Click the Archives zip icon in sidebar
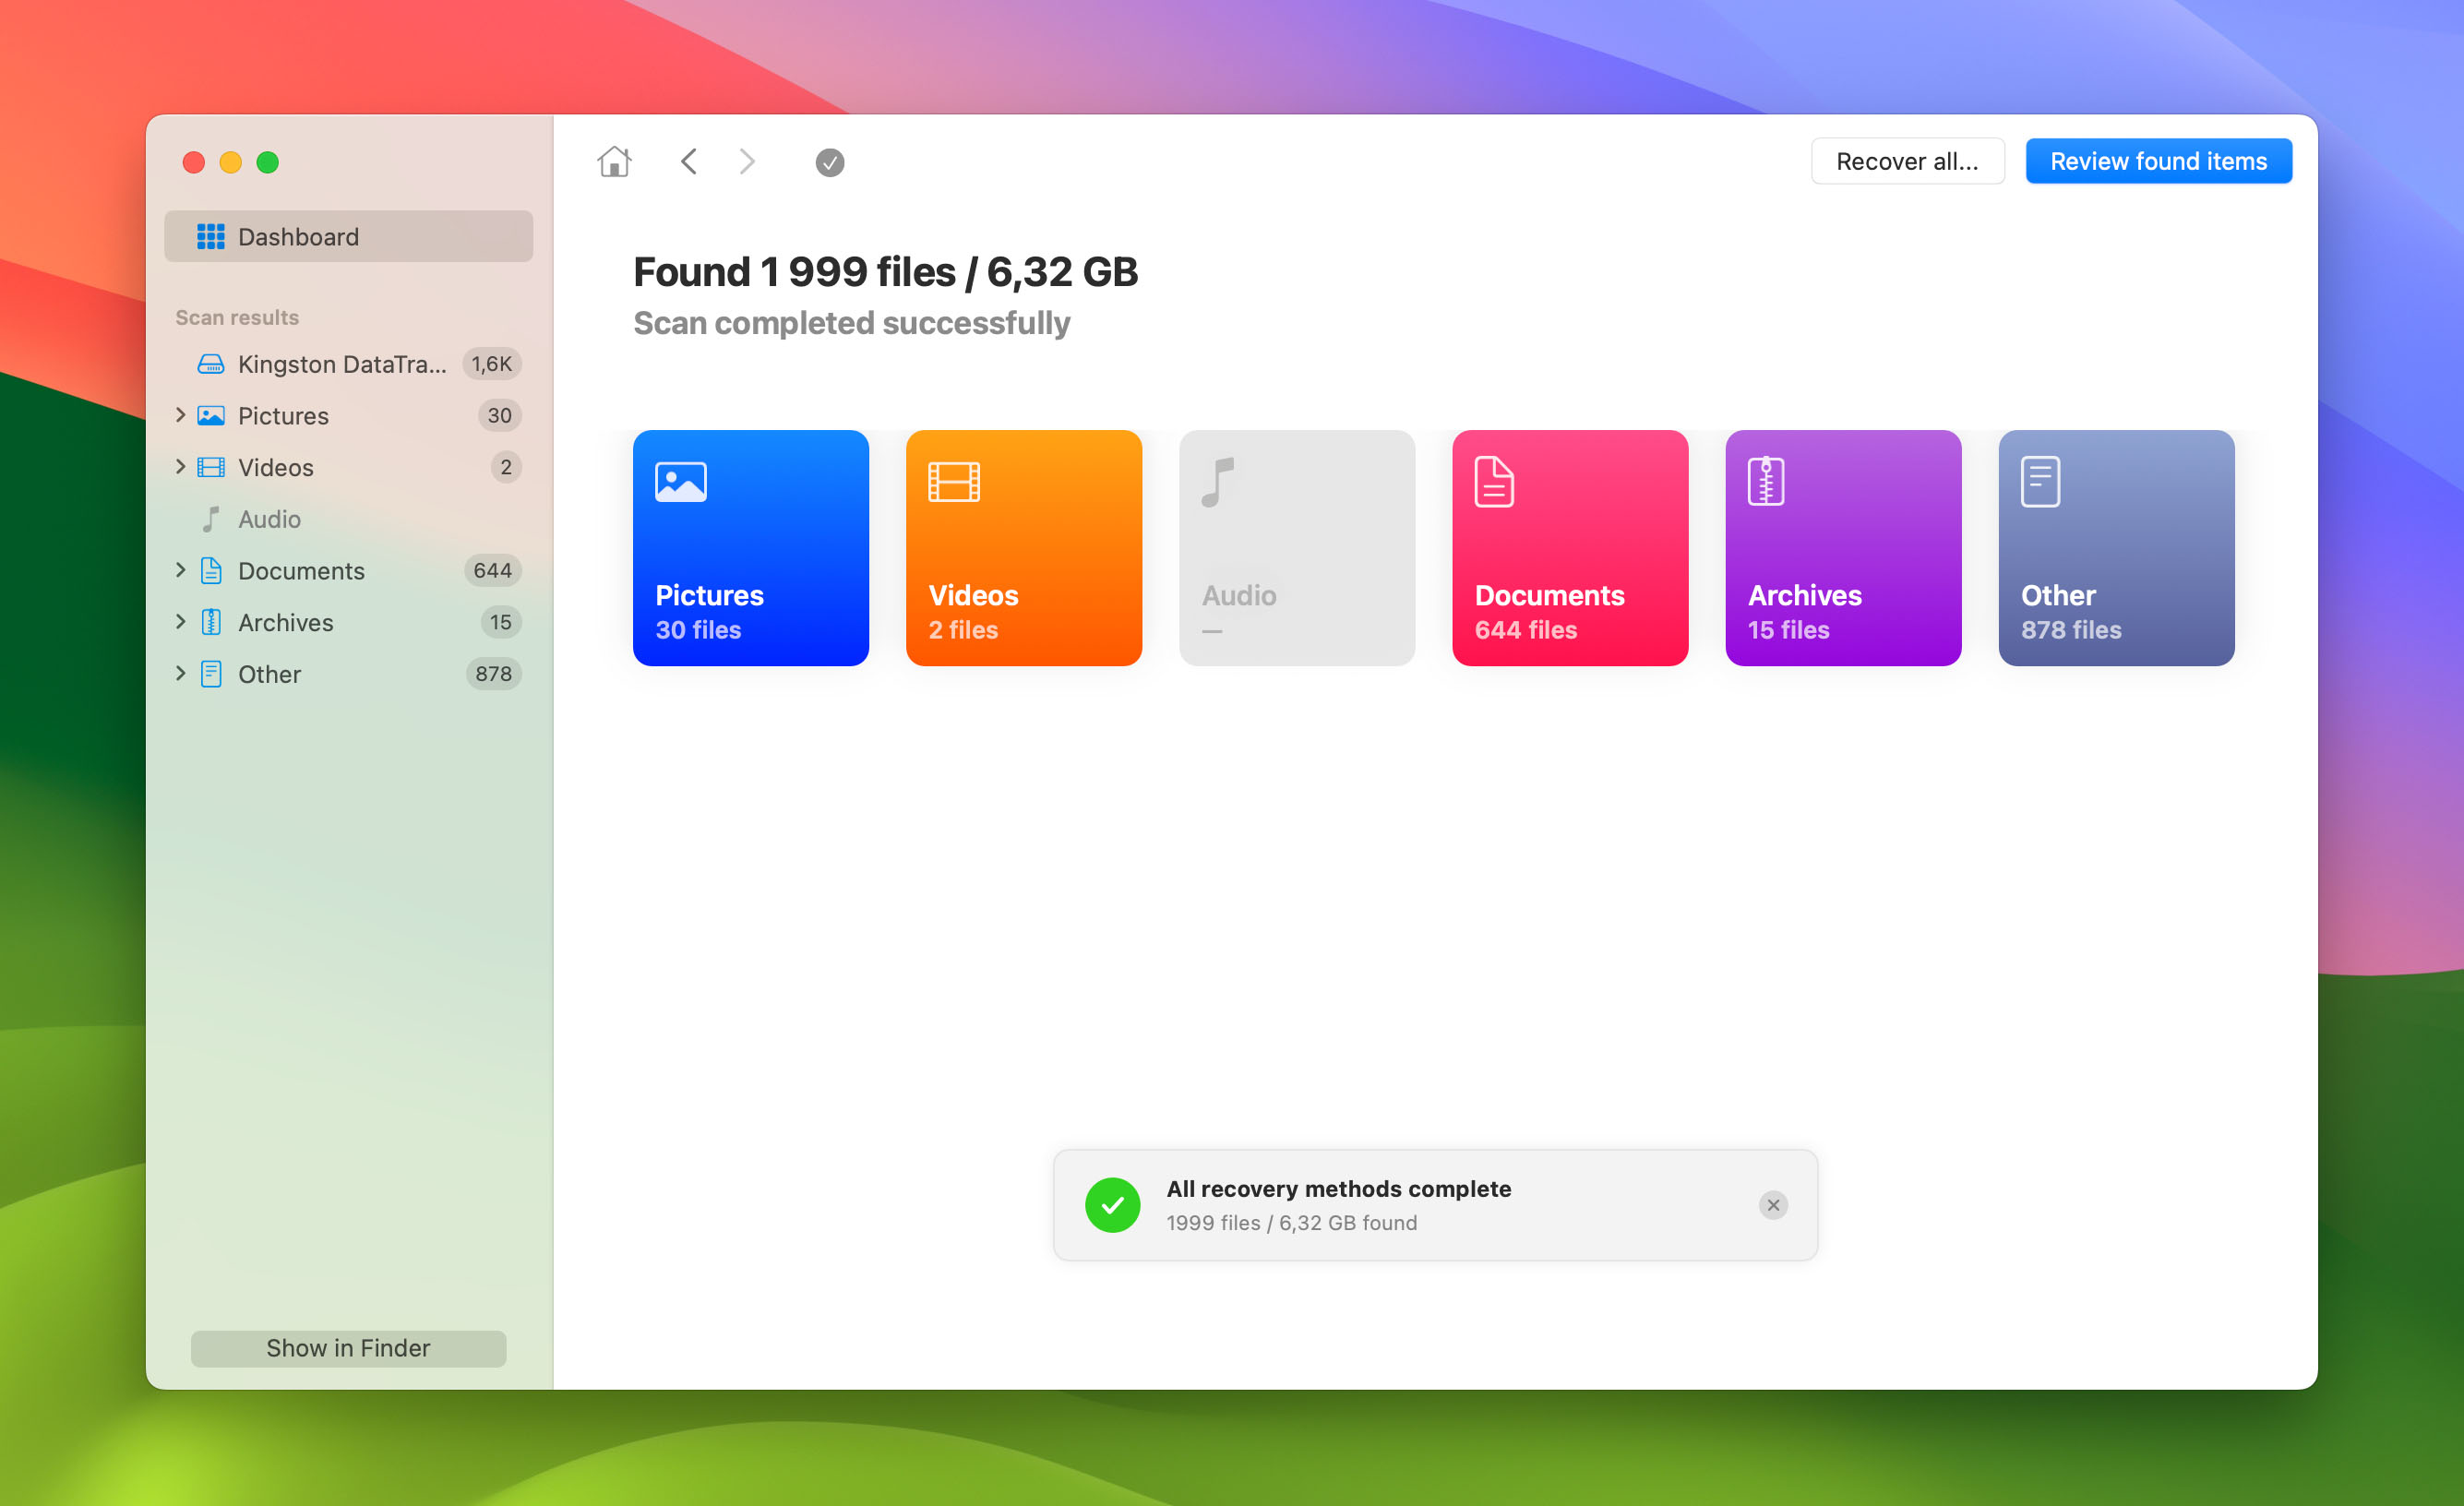 [211, 622]
